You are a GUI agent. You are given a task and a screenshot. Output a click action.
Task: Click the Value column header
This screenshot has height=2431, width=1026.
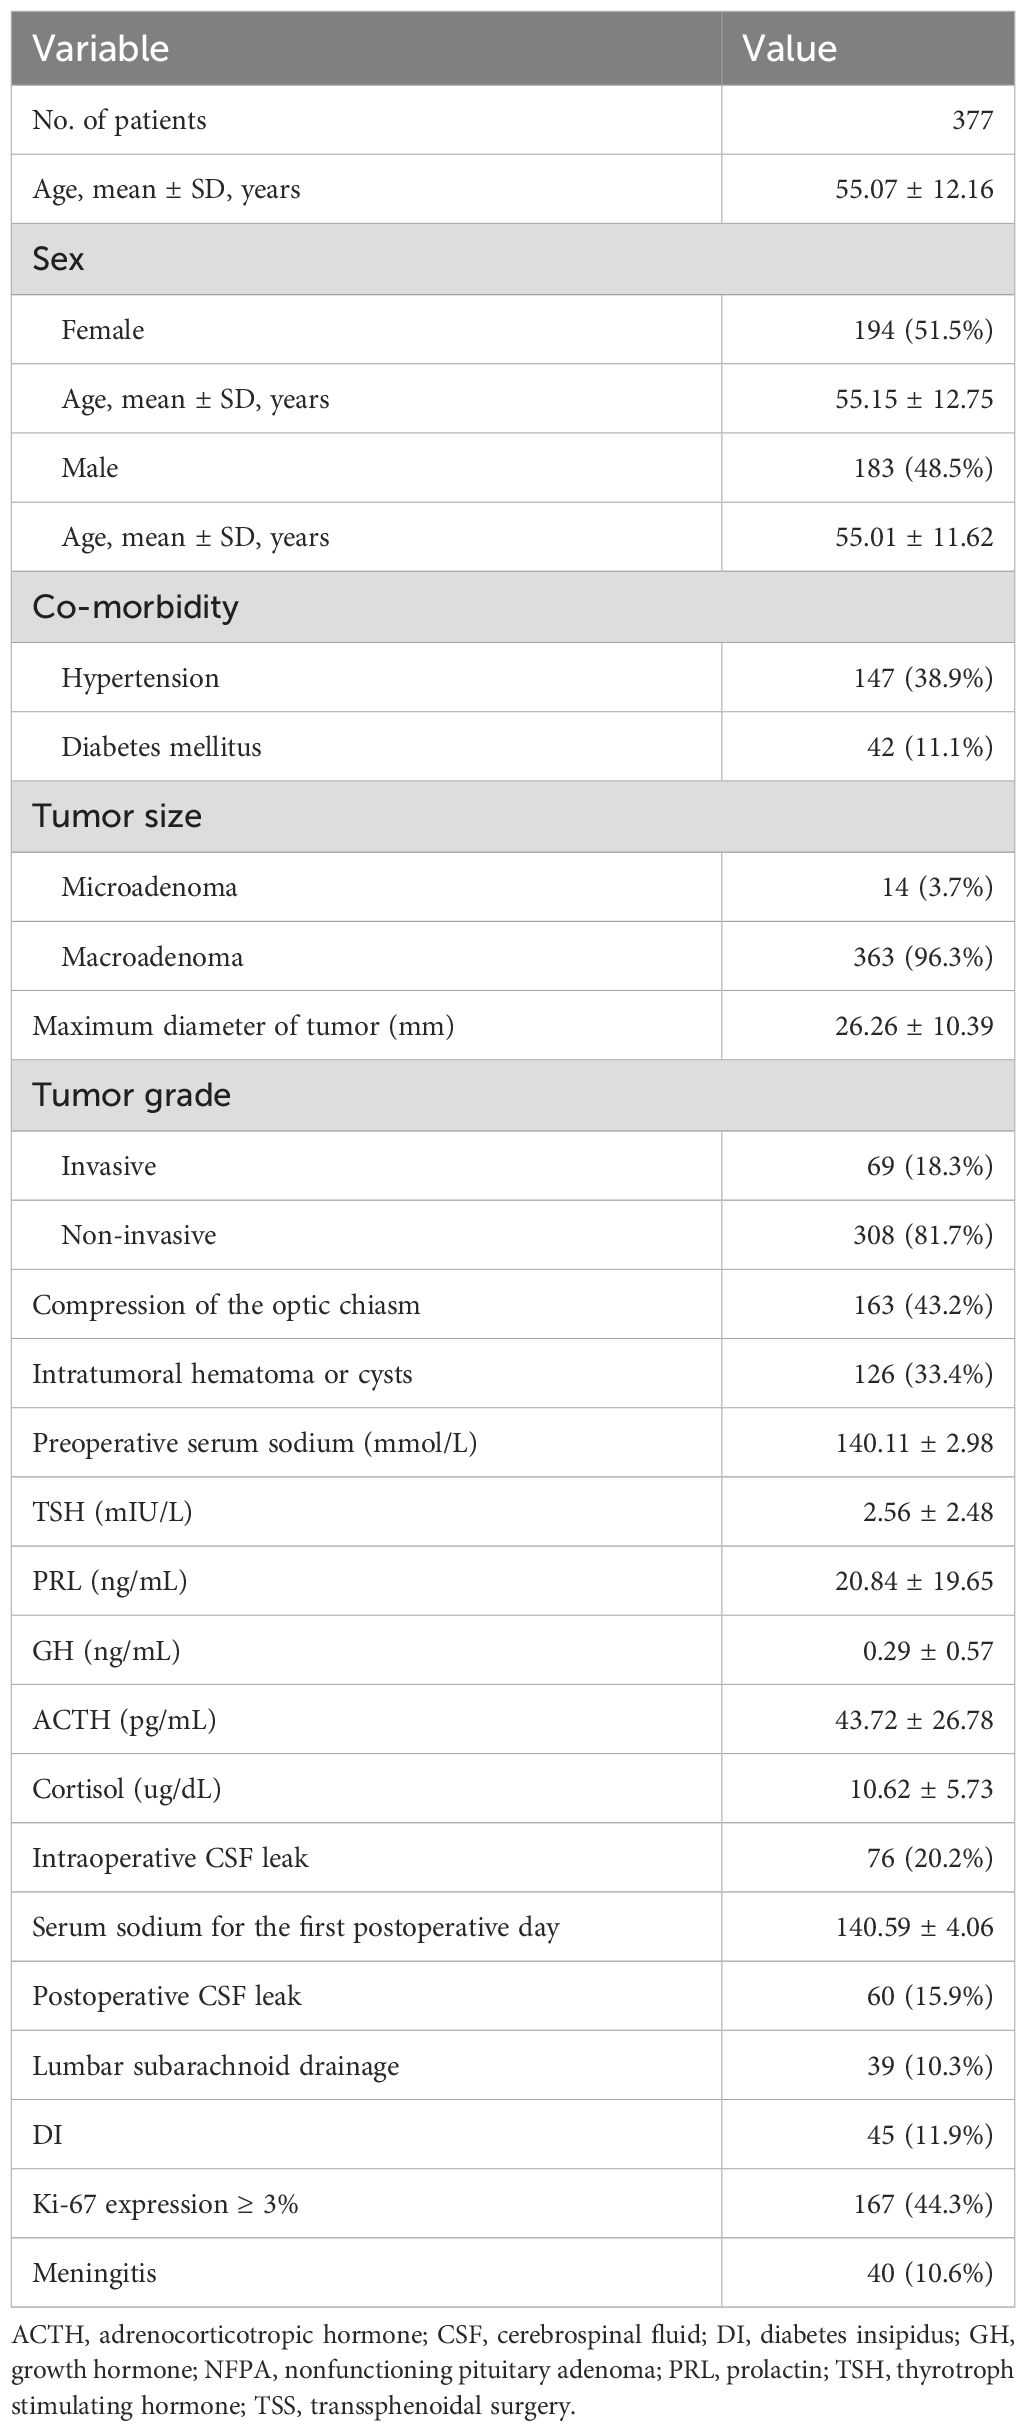(x=789, y=49)
